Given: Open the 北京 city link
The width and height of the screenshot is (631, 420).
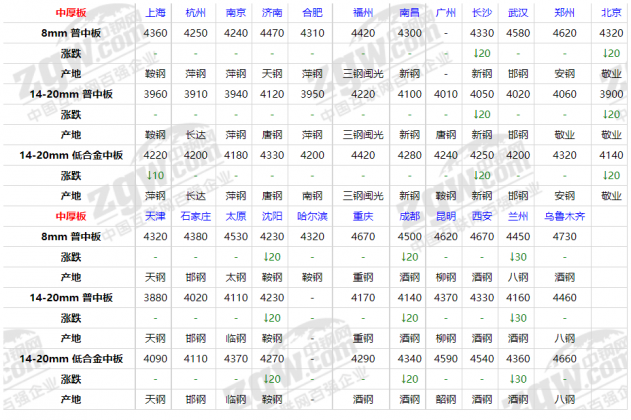Looking at the screenshot, I should 611,15.
